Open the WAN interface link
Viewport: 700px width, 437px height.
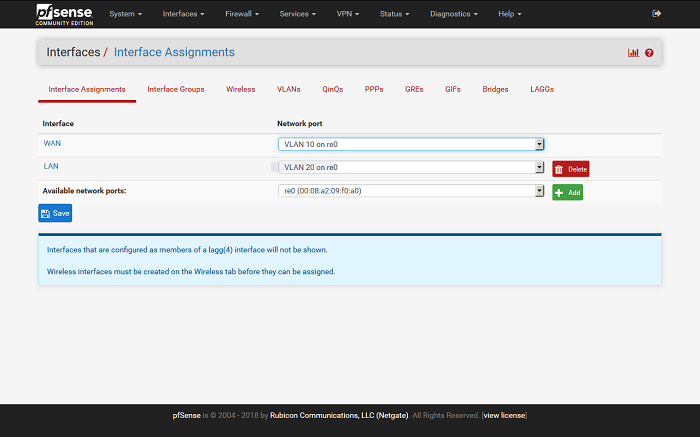(51, 144)
